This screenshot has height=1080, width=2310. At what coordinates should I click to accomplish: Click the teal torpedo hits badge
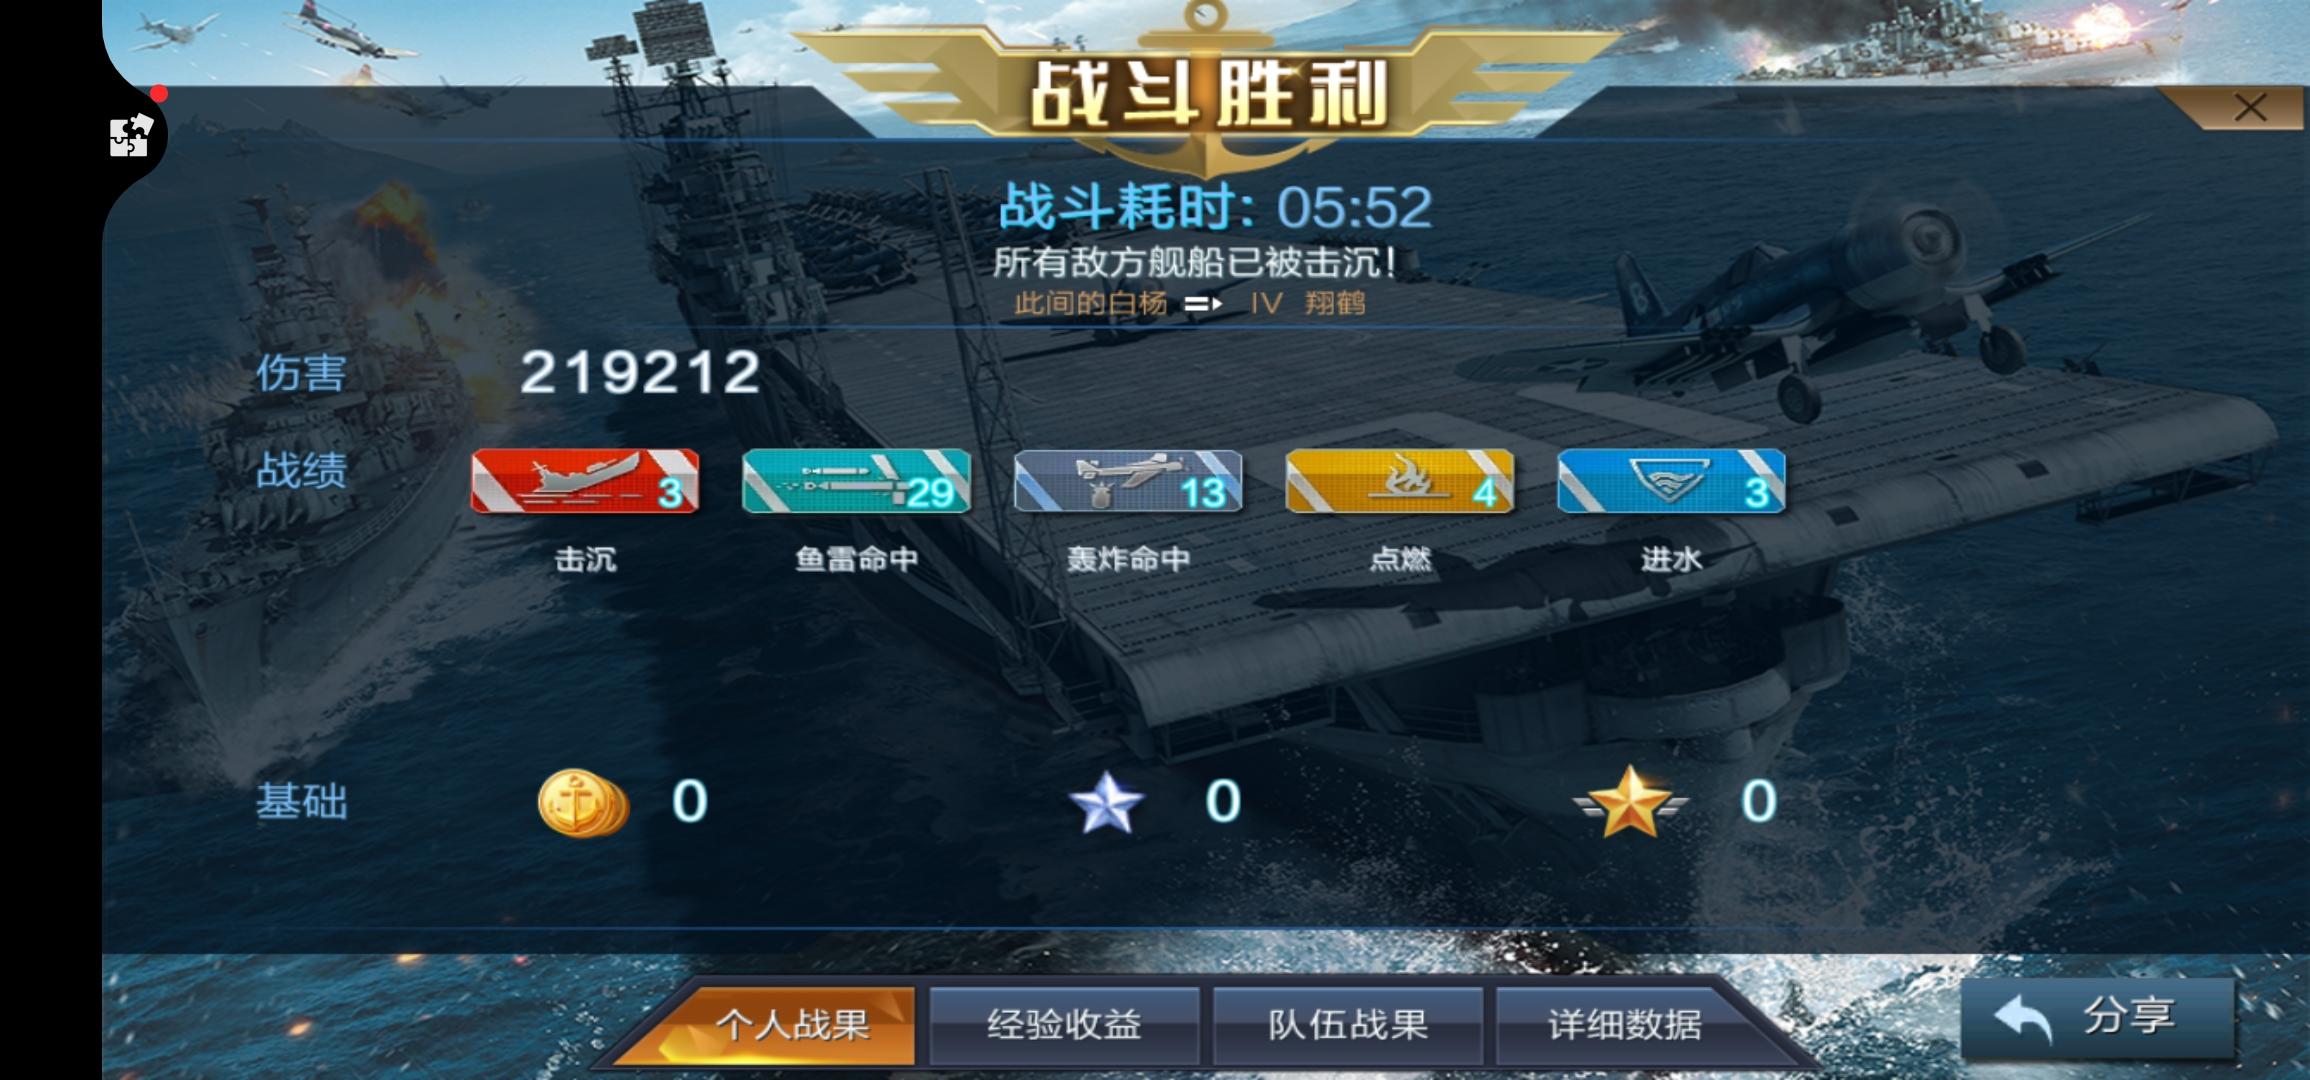coord(857,481)
